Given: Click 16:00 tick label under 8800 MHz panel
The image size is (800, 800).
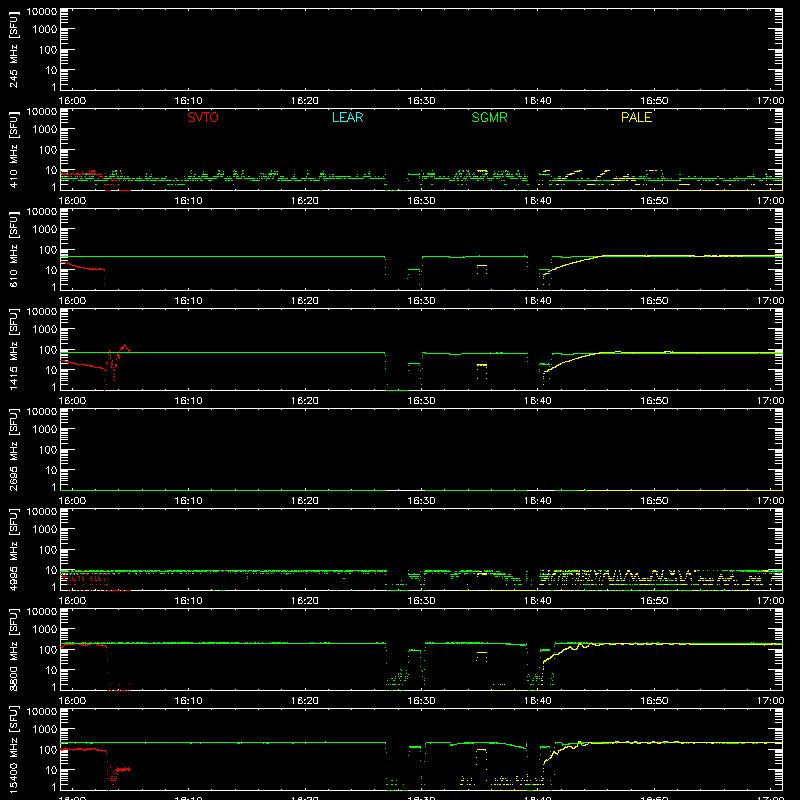Looking at the screenshot, I should pyautogui.click(x=72, y=701).
